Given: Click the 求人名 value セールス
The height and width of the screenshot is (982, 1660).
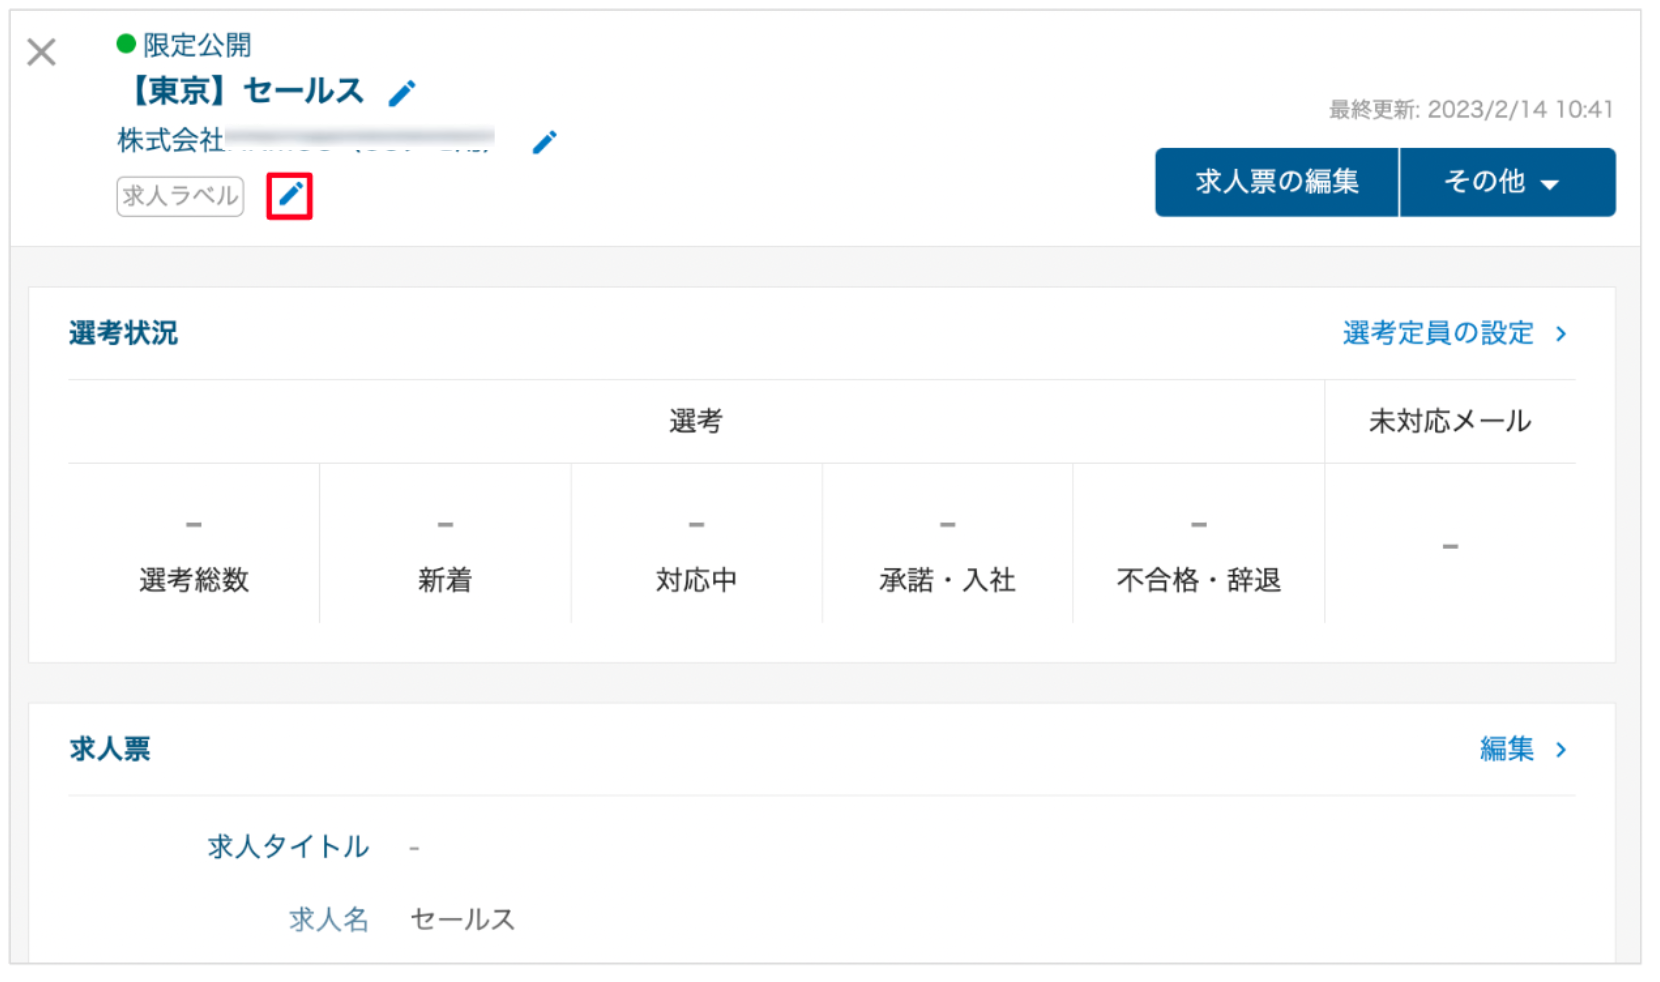Looking at the screenshot, I should (462, 919).
